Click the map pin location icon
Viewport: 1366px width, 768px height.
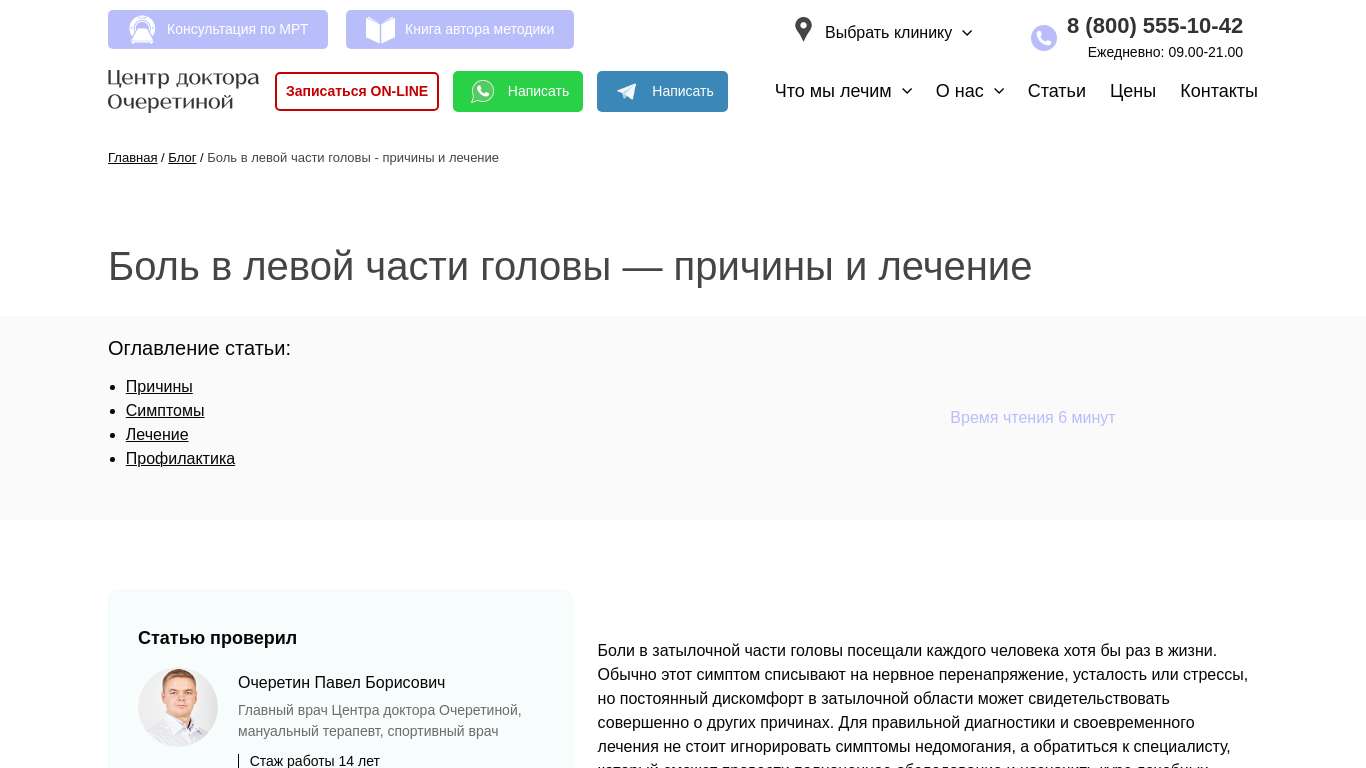click(x=803, y=30)
